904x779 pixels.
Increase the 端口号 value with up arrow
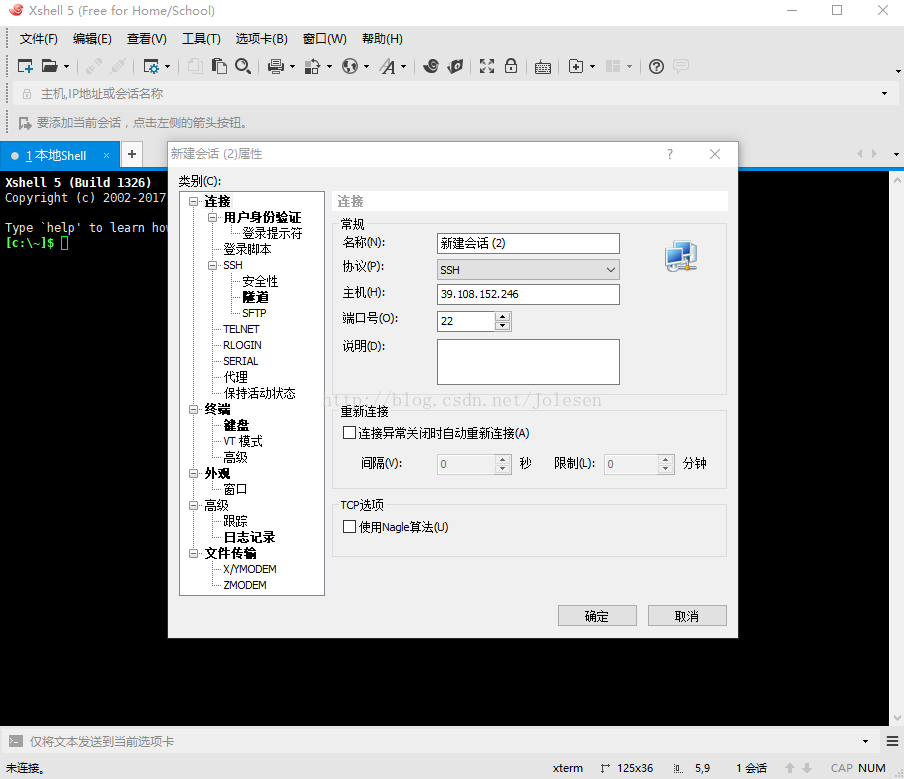pyautogui.click(x=503, y=317)
